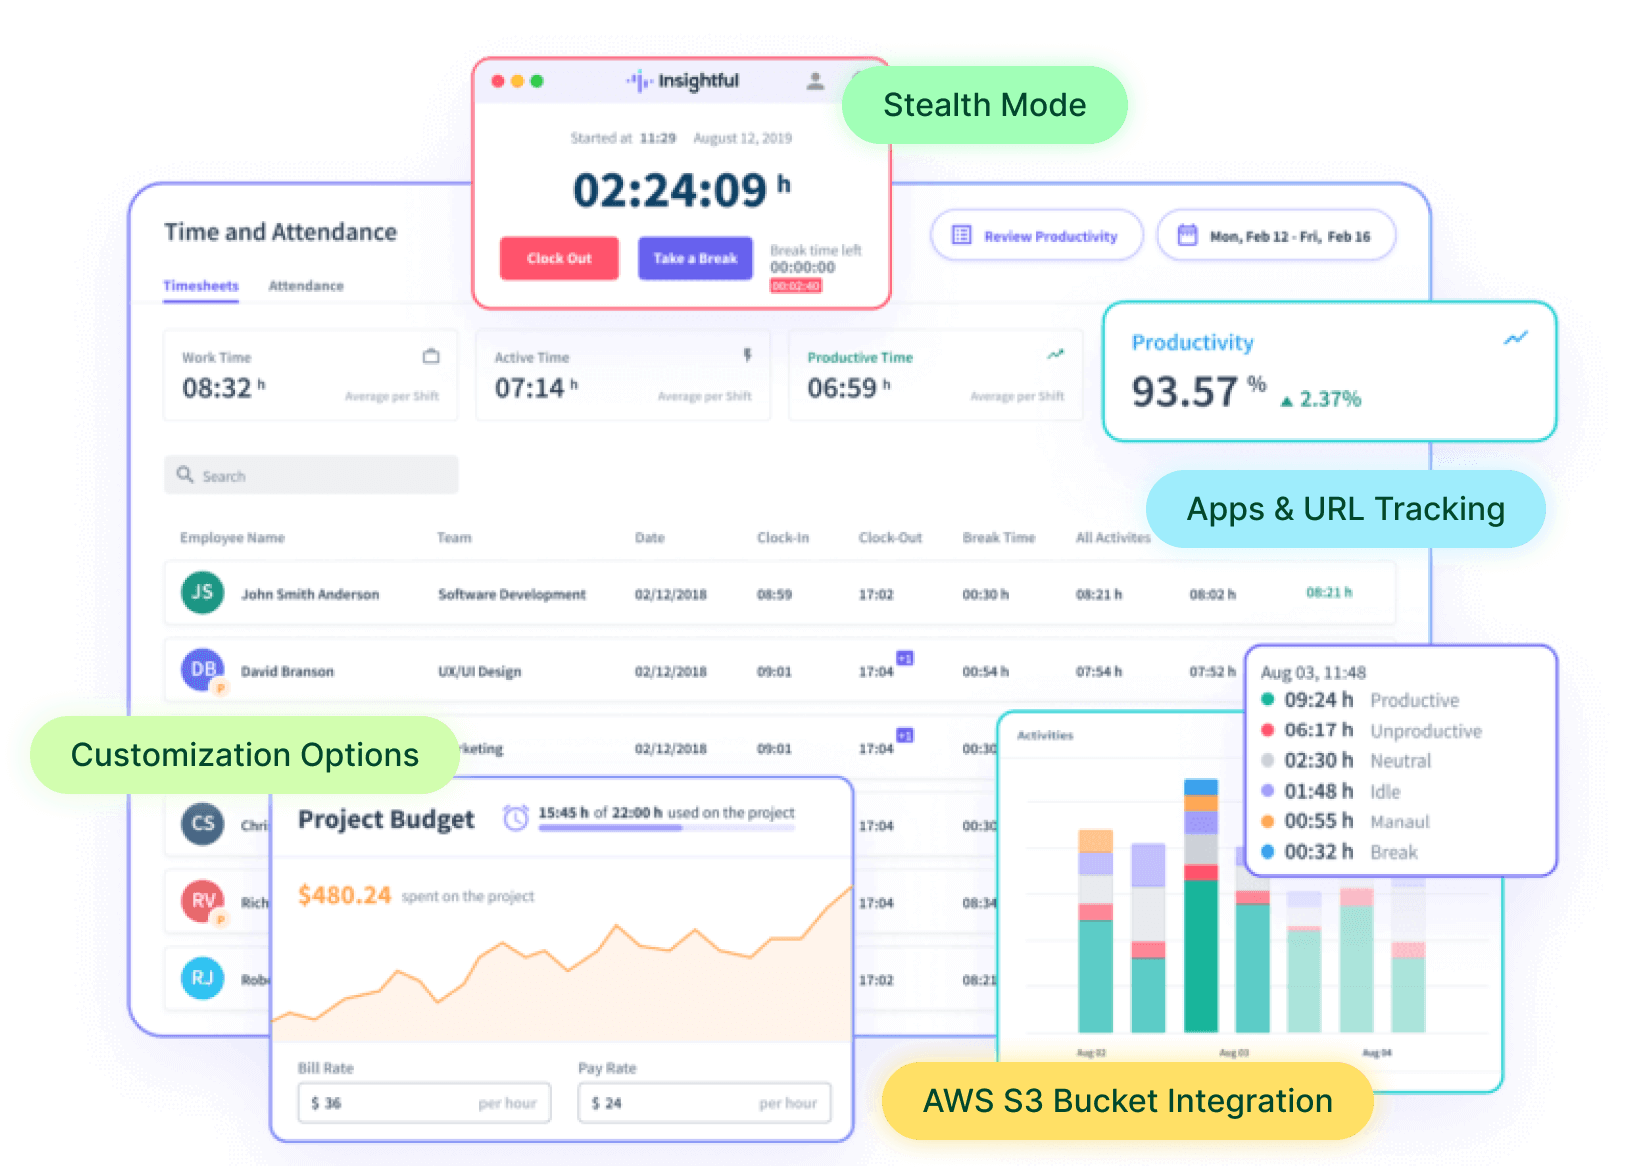Click the project hours used progress bar
Image resolution: width=1642 pixels, height=1170 pixels.
666,828
